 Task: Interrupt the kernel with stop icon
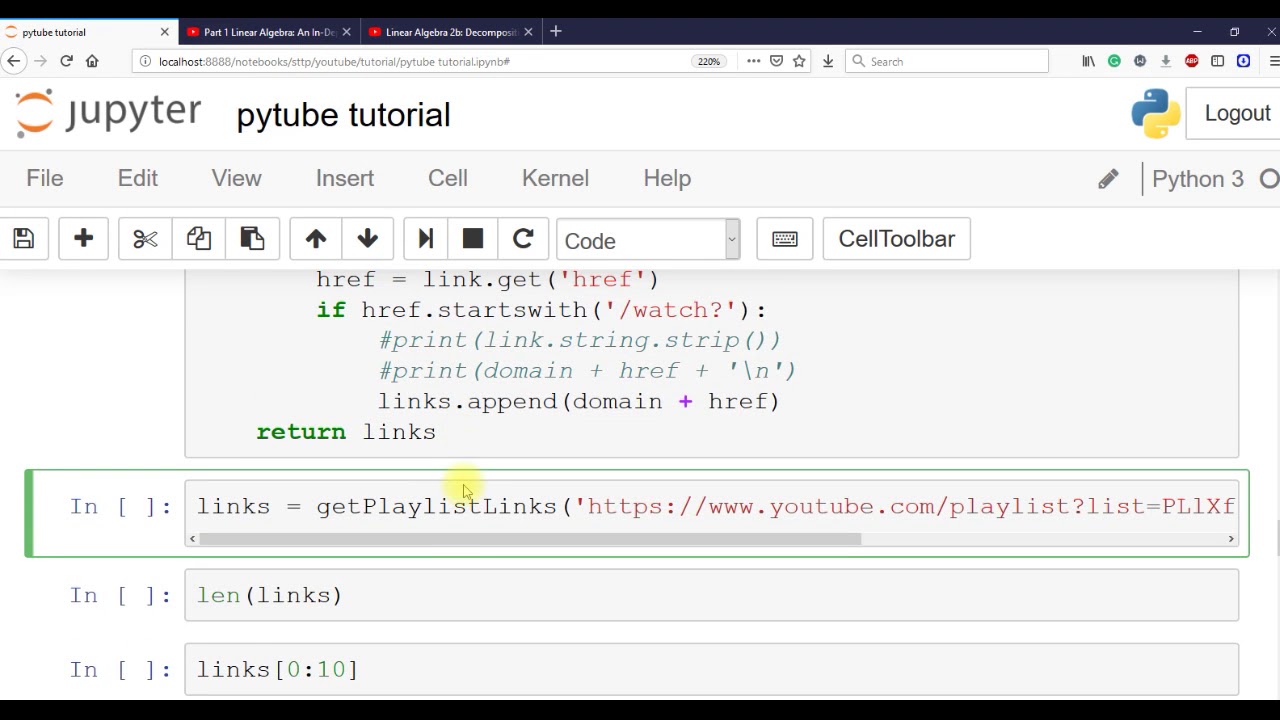(x=473, y=239)
